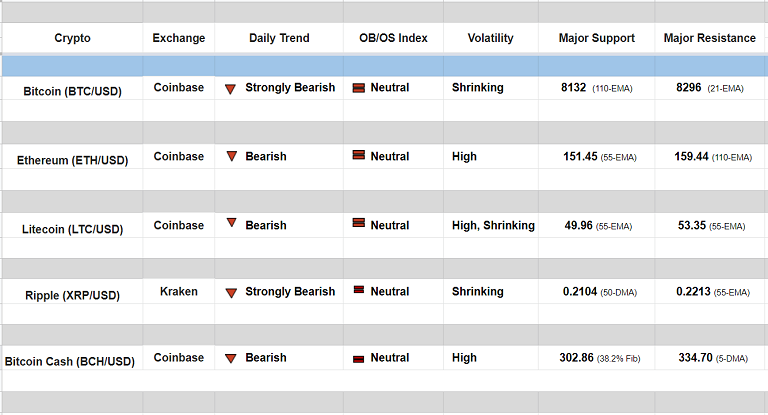768x415 pixels.
Task: Click Bitcoin Cash's red down-arrow trend icon
Action: (231, 358)
